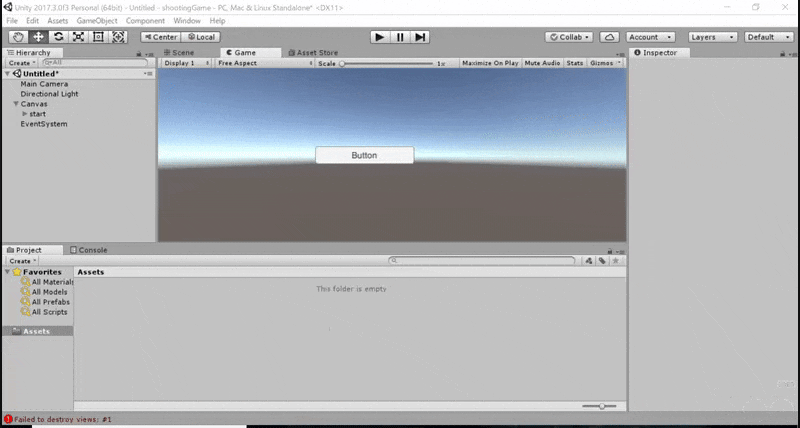Image resolution: width=800 pixels, height=428 pixels.
Task: Select the Move tool
Action: [38, 37]
